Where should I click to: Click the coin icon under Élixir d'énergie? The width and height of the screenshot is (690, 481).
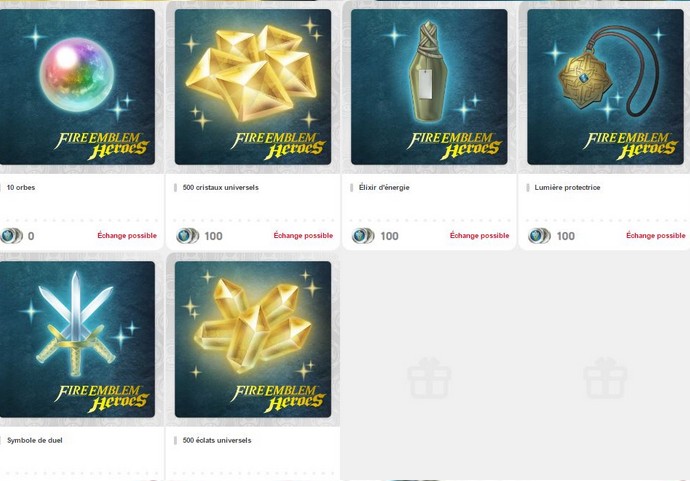pos(363,236)
